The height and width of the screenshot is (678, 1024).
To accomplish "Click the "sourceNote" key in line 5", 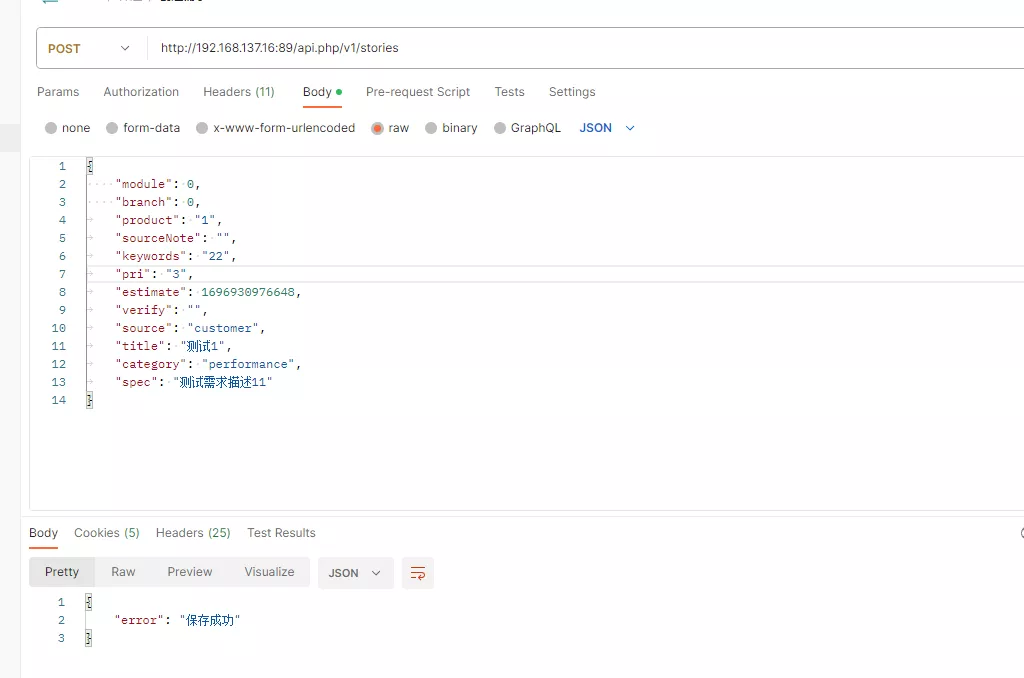I will tap(158, 238).
